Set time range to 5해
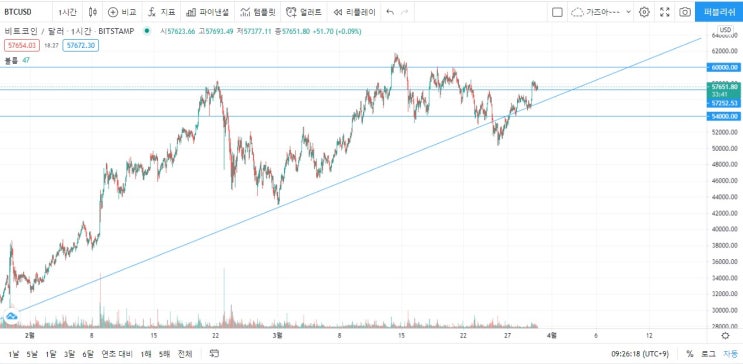 point(164,354)
